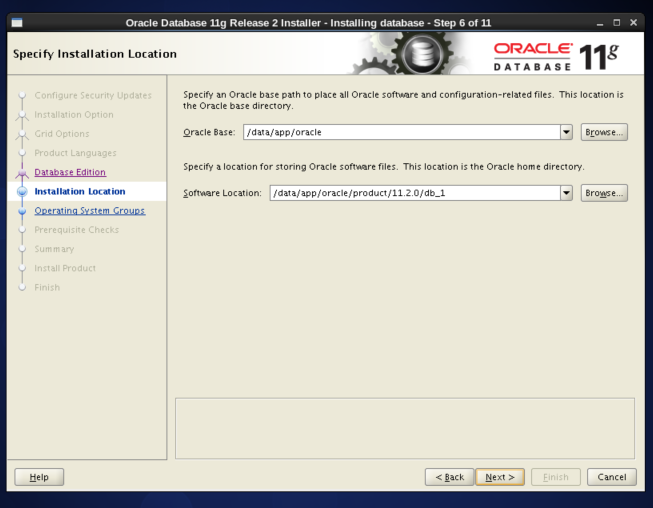
Task: Browse for the Software Location directory
Action: tap(604, 193)
